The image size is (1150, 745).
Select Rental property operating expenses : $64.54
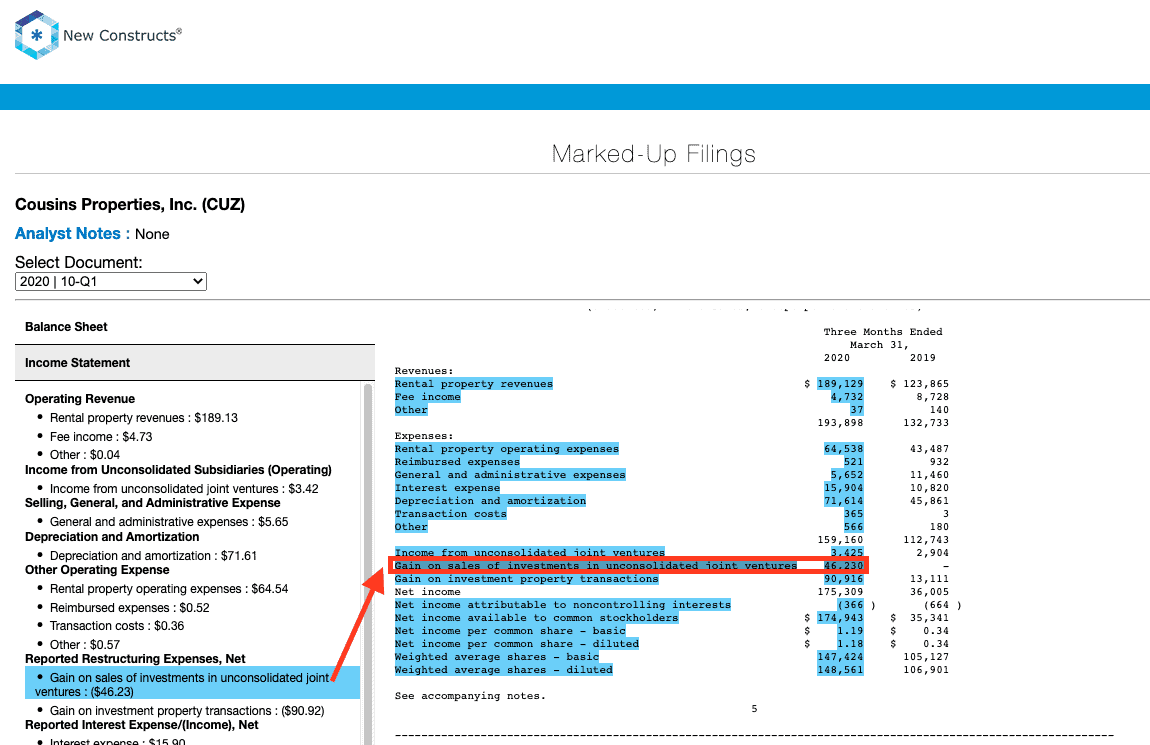[x=169, y=589]
